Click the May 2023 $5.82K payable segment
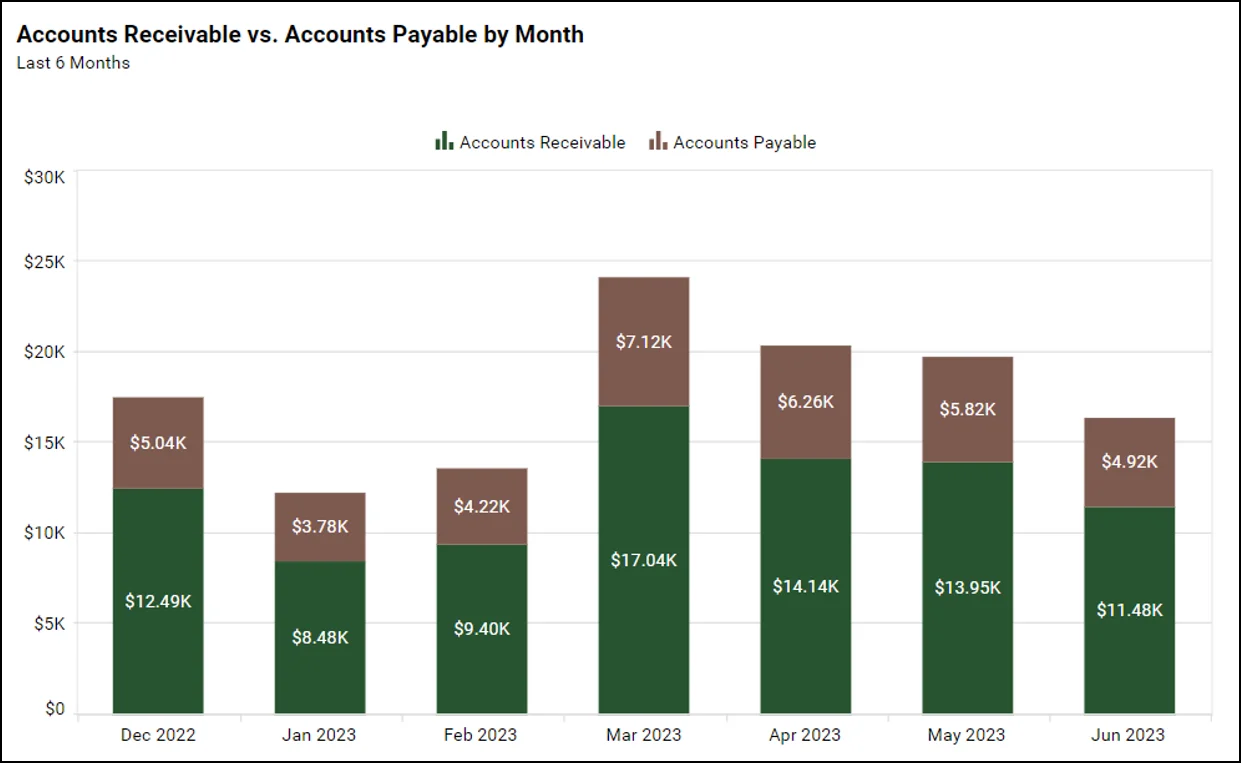Screen dimensions: 1241x763 (968, 409)
